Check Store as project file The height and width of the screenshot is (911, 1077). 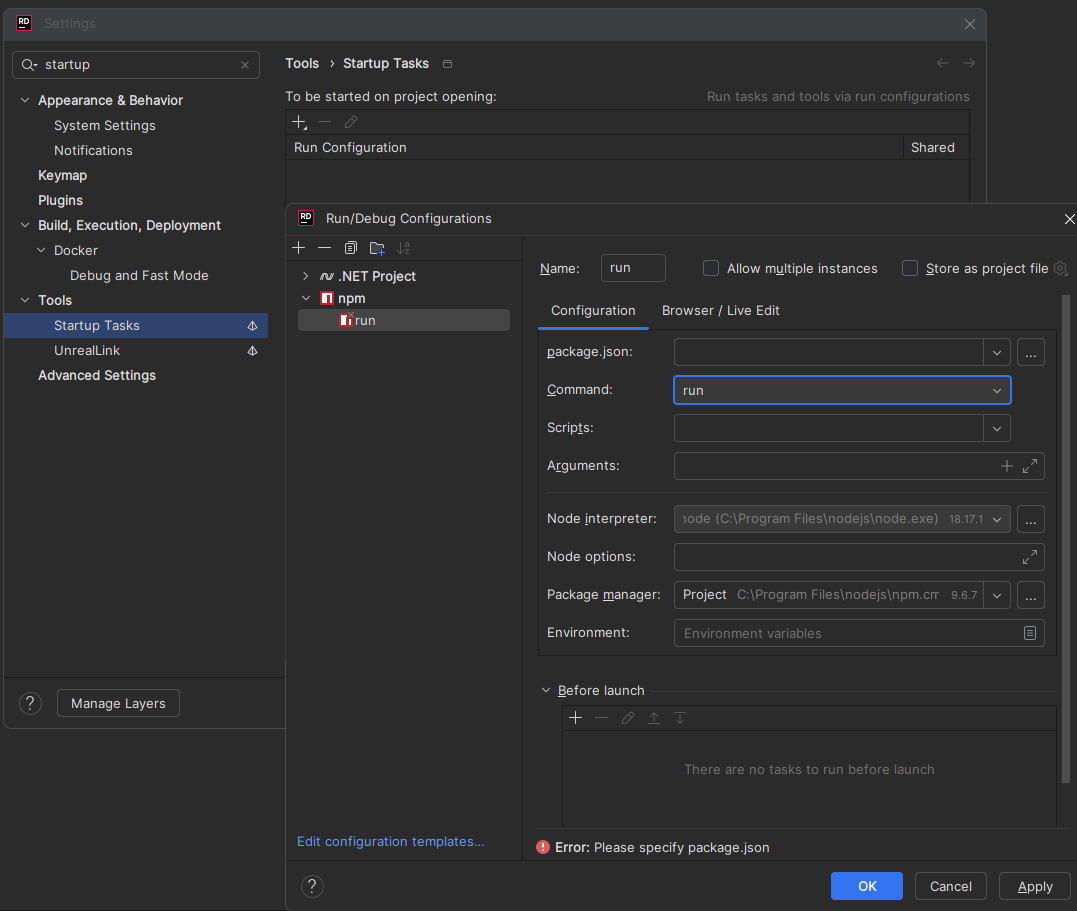point(909,268)
